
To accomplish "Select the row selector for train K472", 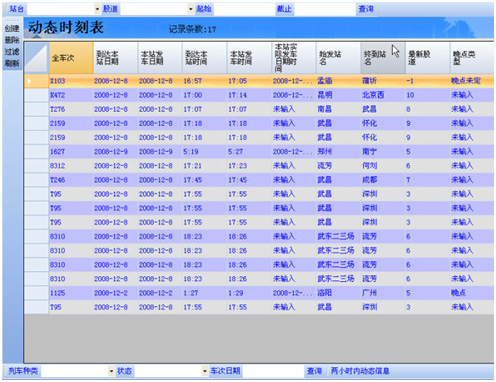I will click(36, 95).
